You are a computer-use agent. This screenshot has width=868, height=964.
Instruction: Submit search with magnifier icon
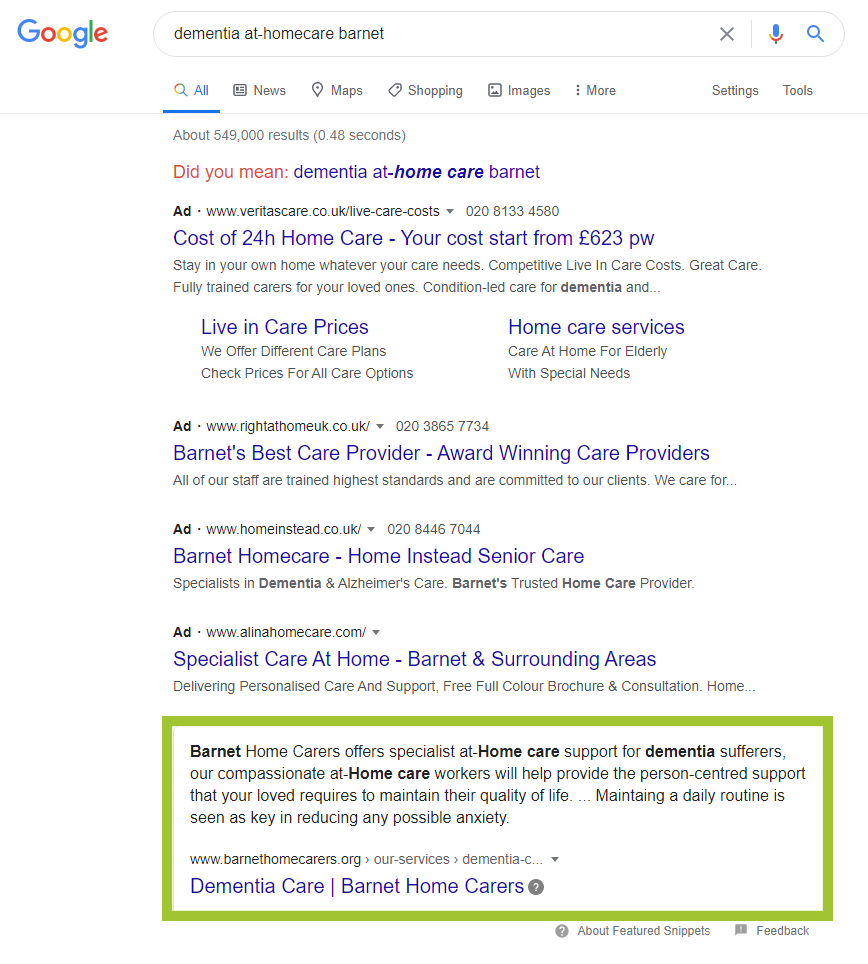click(815, 34)
